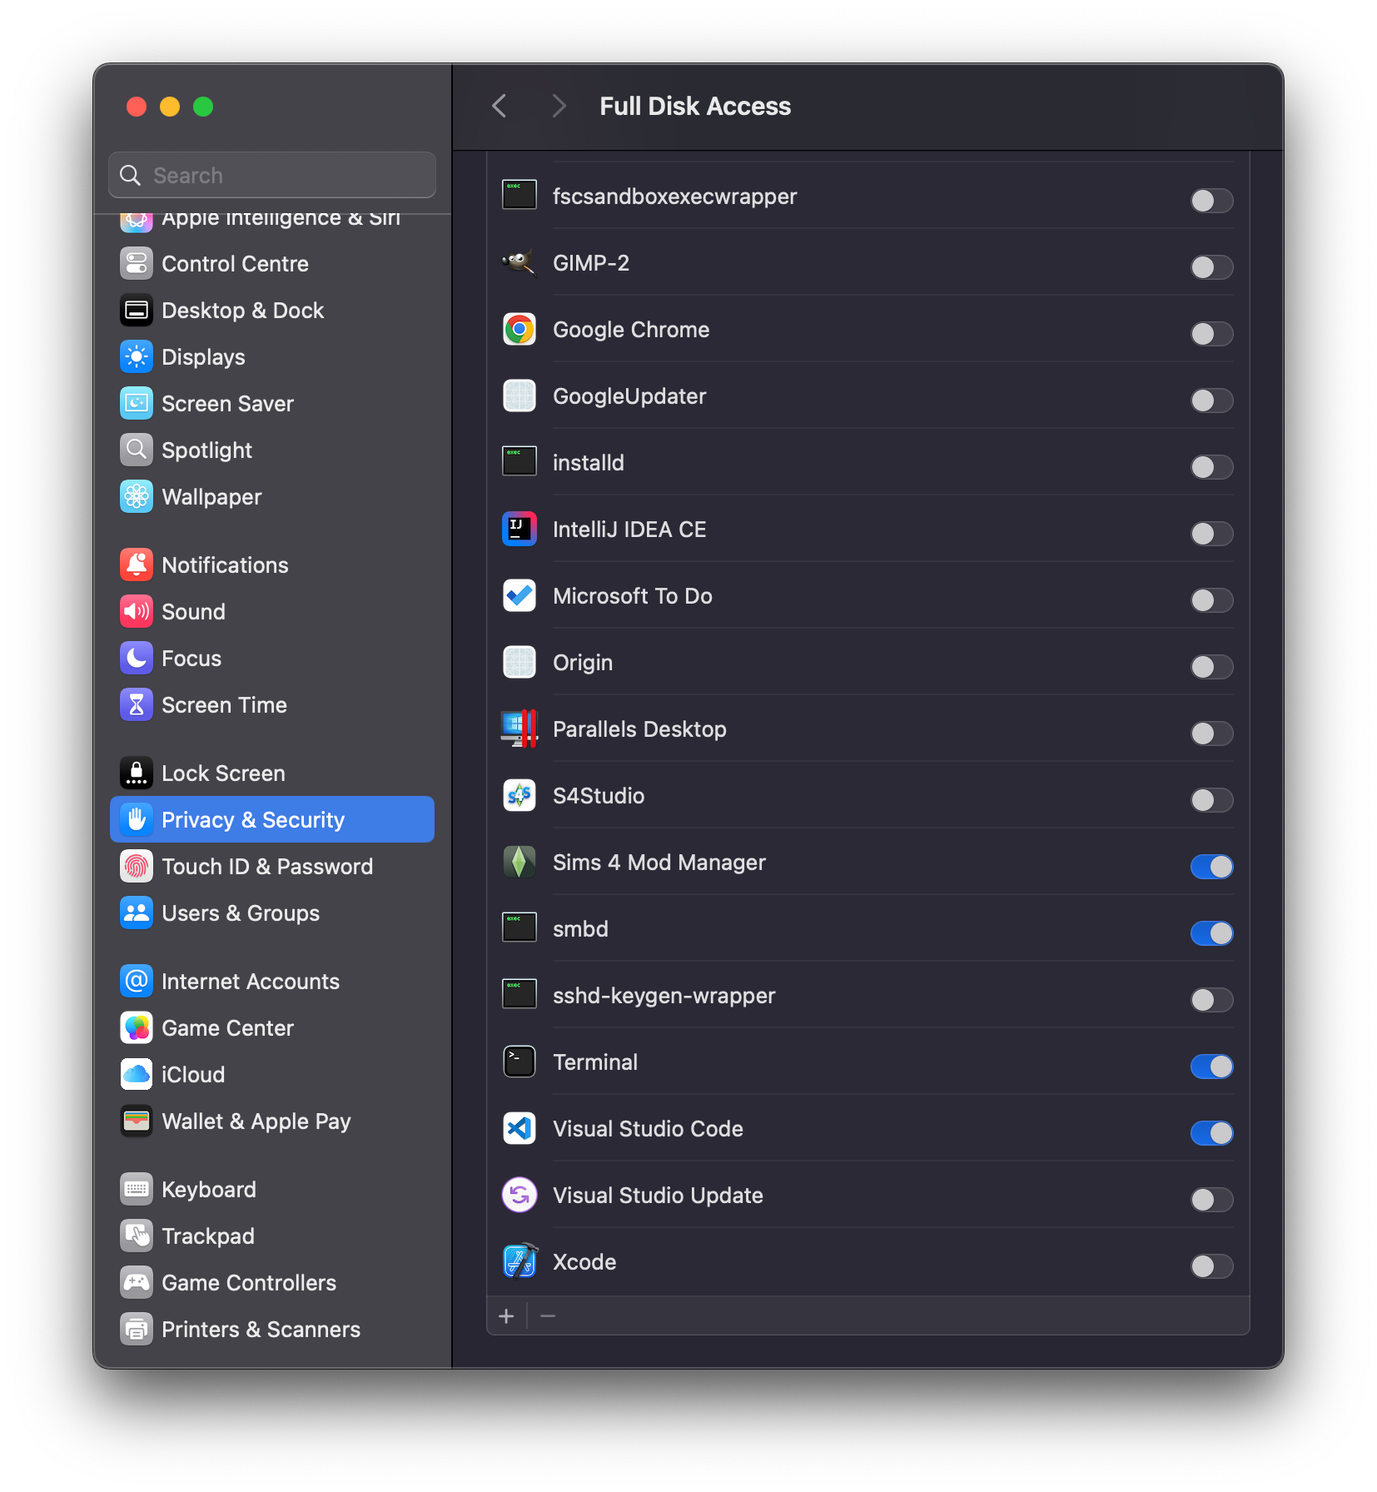The image size is (1377, 1492).
Task: Enable S4Studio full disk access
Action: pos(1211,800)
